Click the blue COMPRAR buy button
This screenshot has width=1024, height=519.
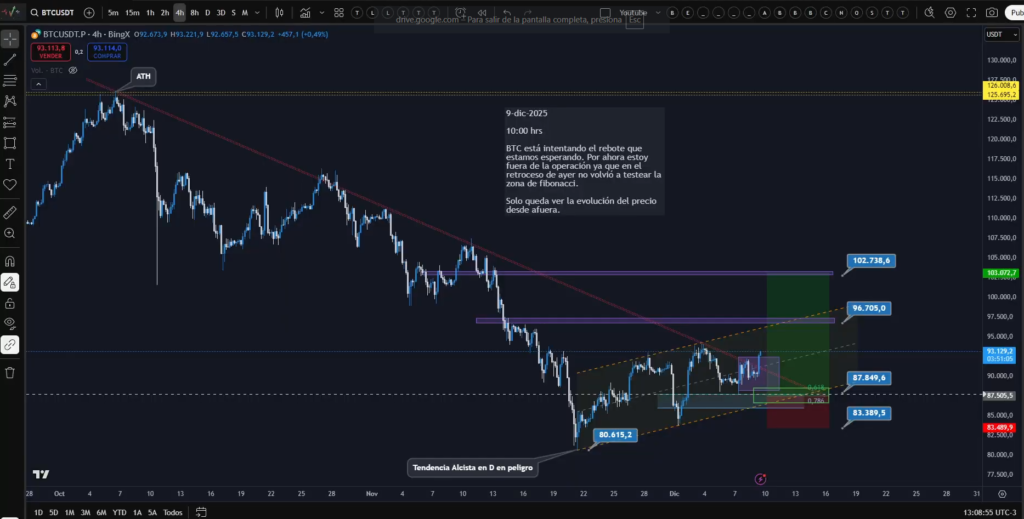coord(105,51)
